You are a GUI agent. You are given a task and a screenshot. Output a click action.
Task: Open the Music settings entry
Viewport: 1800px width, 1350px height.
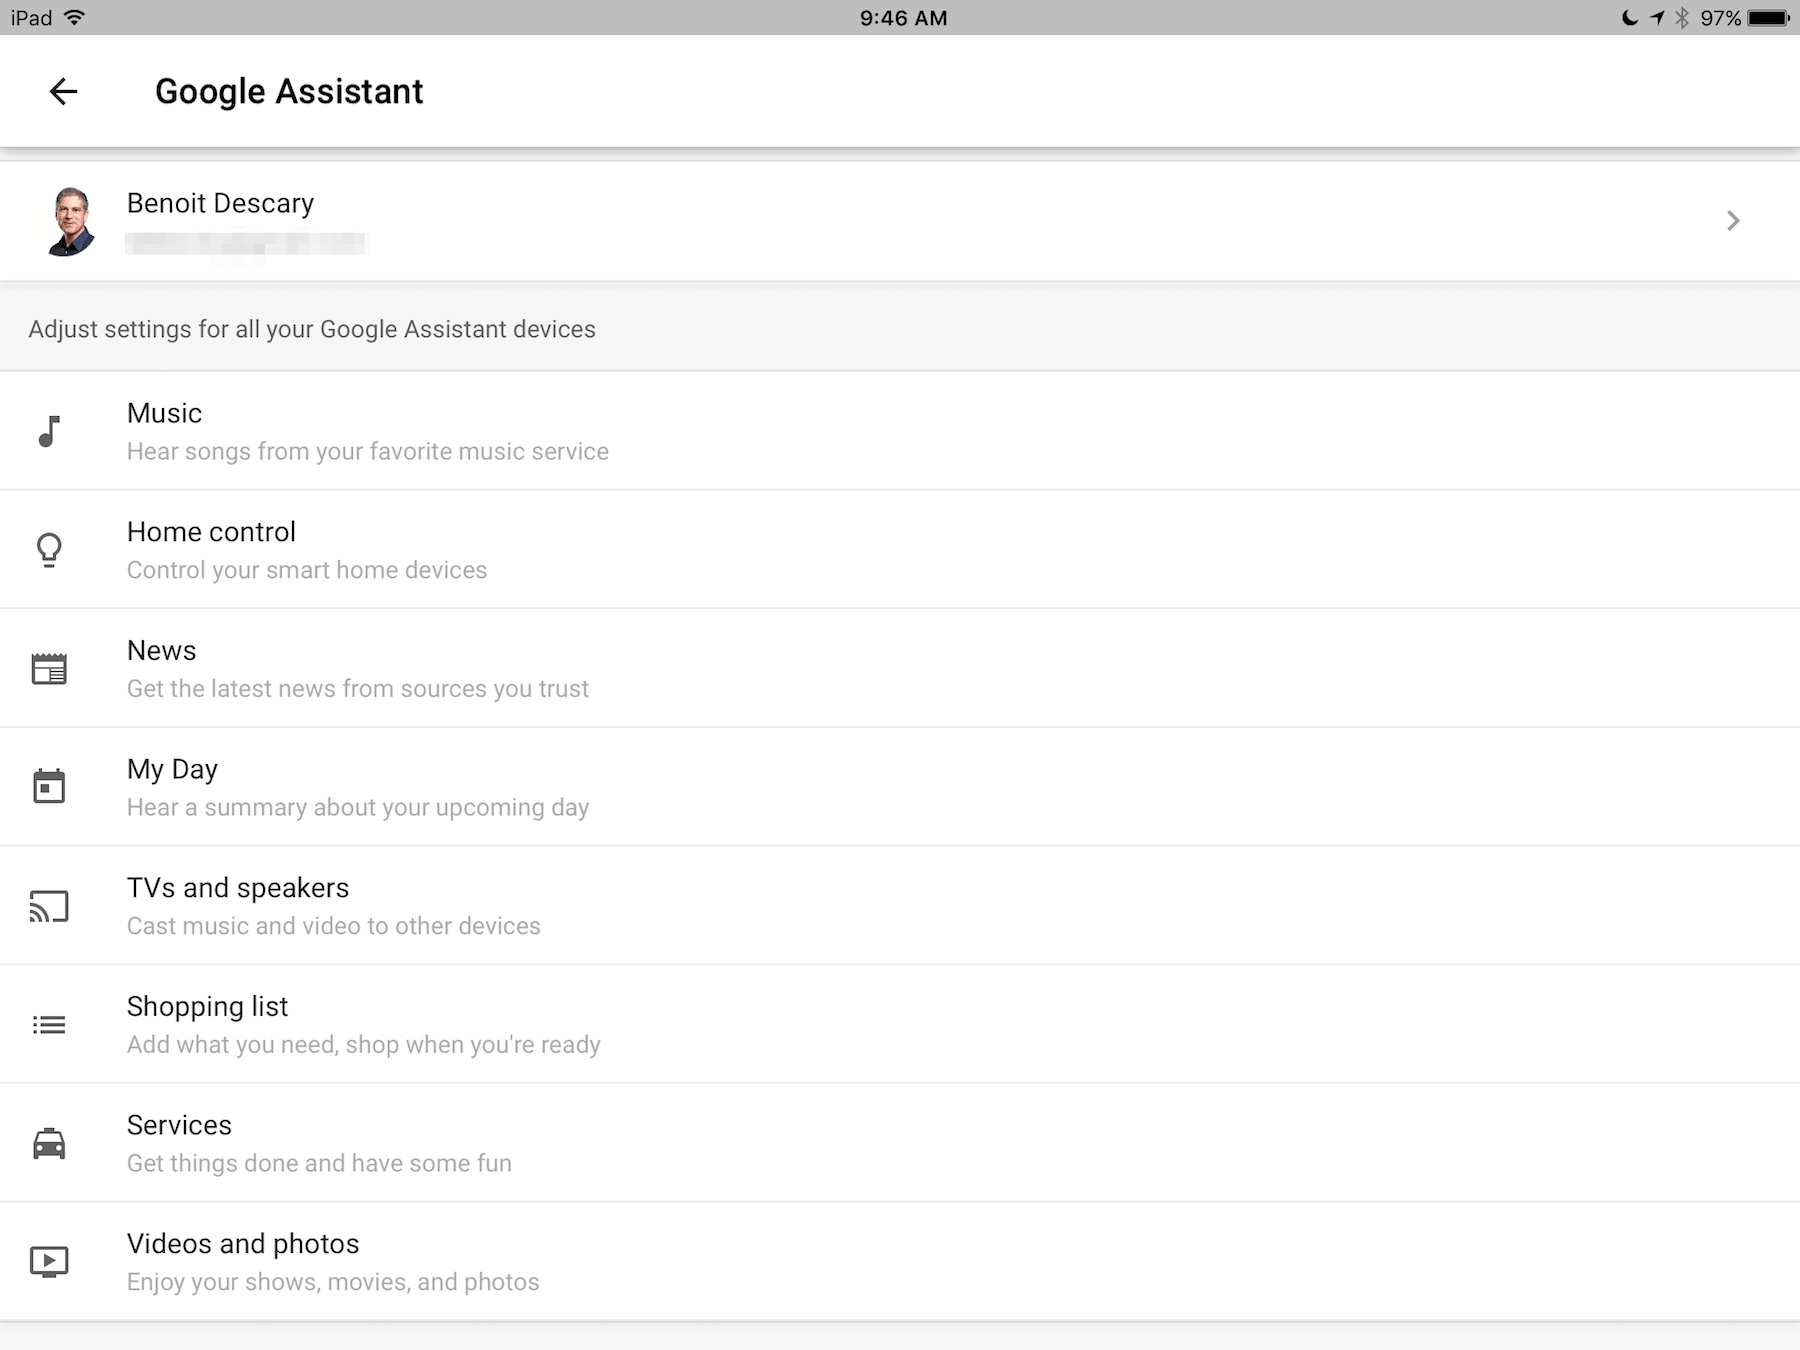(900, 431)
